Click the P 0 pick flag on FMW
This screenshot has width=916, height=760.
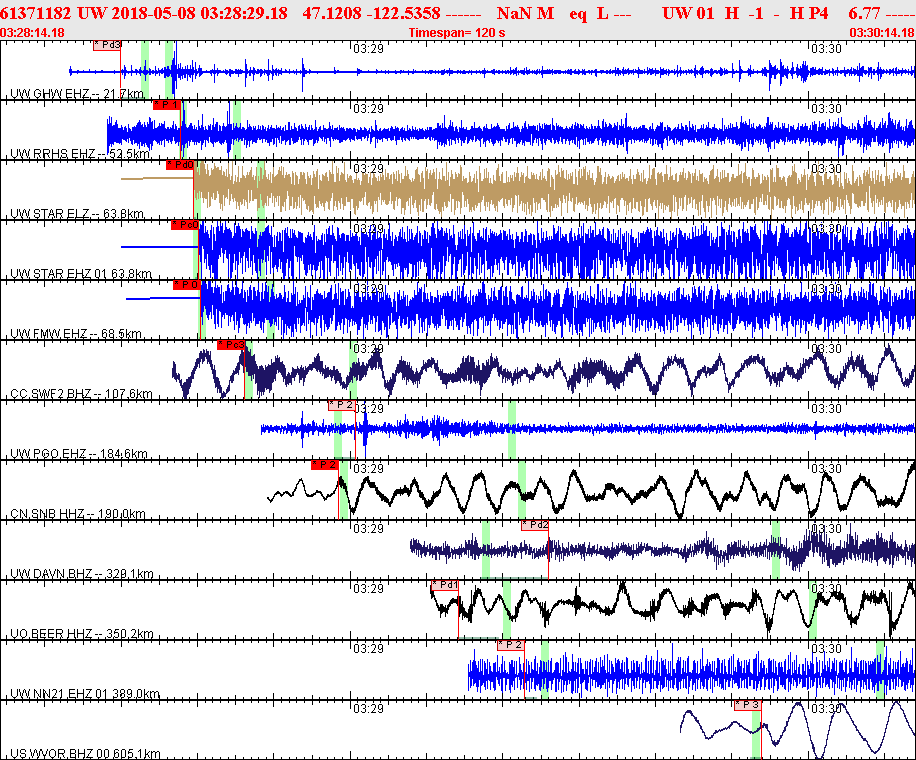(186, 285)
